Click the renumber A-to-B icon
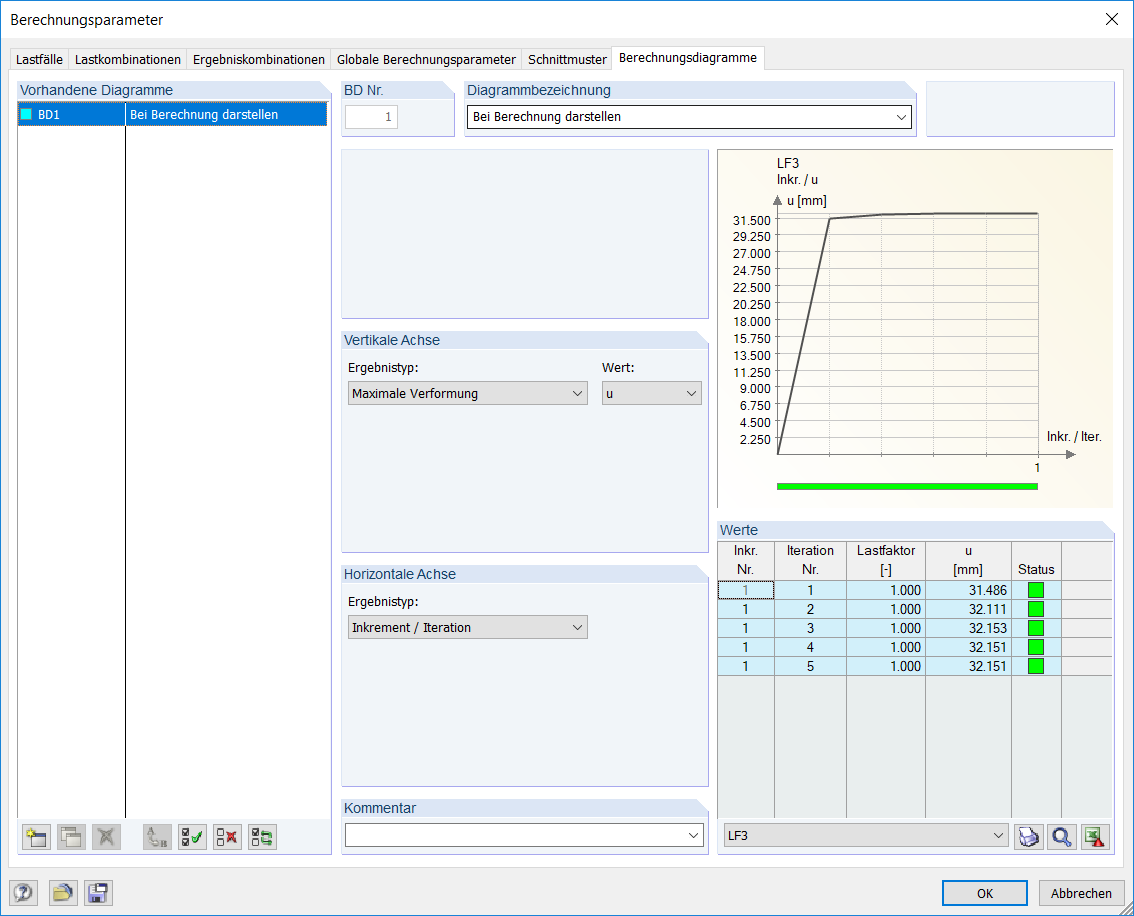This screenshot has height=916, width=1134. click(x=157, y=837)
